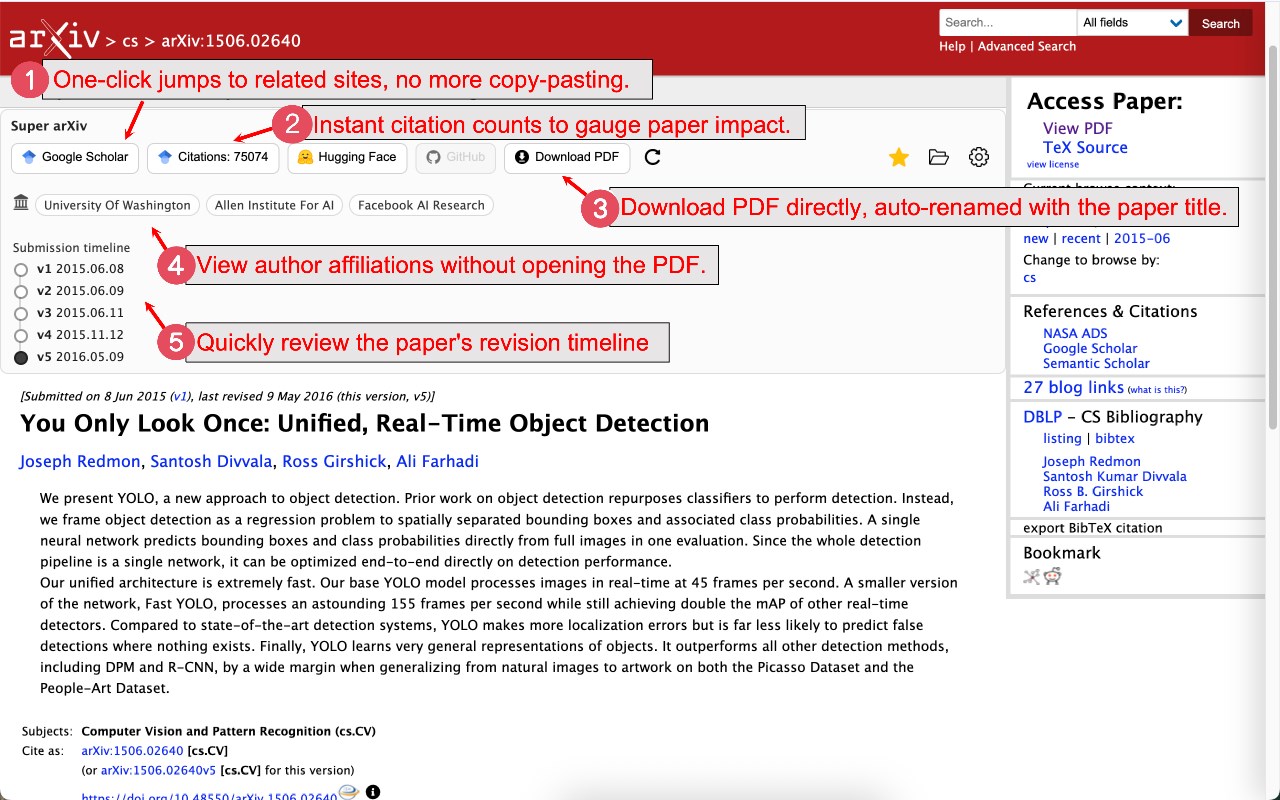This screenshot has height=800, width=1280.
Task: Open the Super arXiv settings gear
Action: click(x=979, y=157)
